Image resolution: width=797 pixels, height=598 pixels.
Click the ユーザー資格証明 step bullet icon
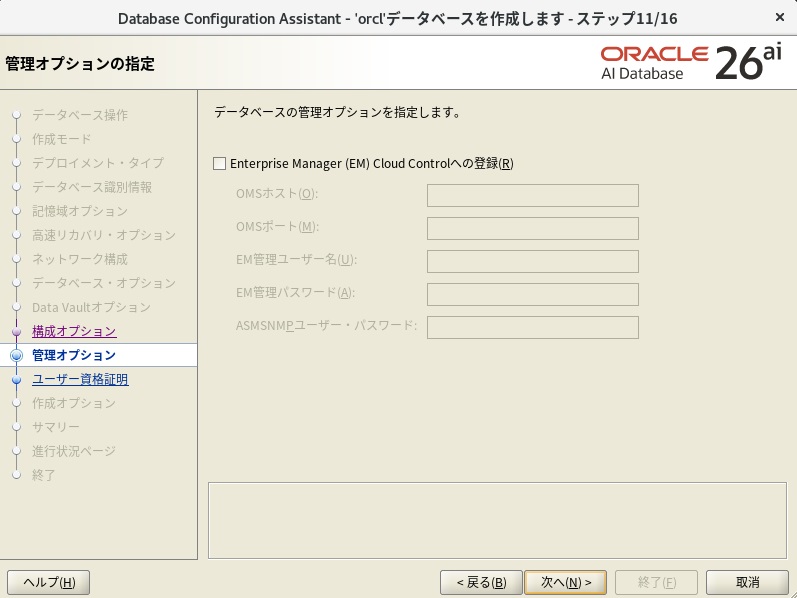point(17,379)
